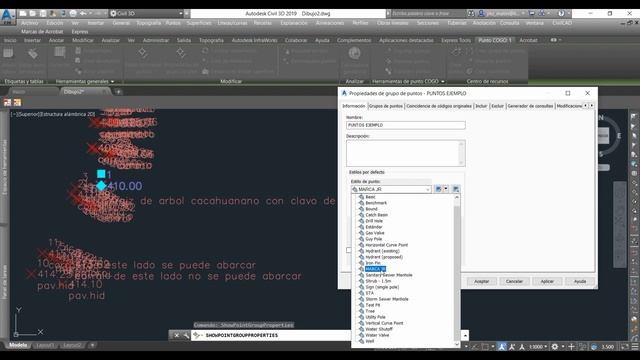640x360 pixels.
Task: Click inside the Descripción text area
Action: [402, 153]
